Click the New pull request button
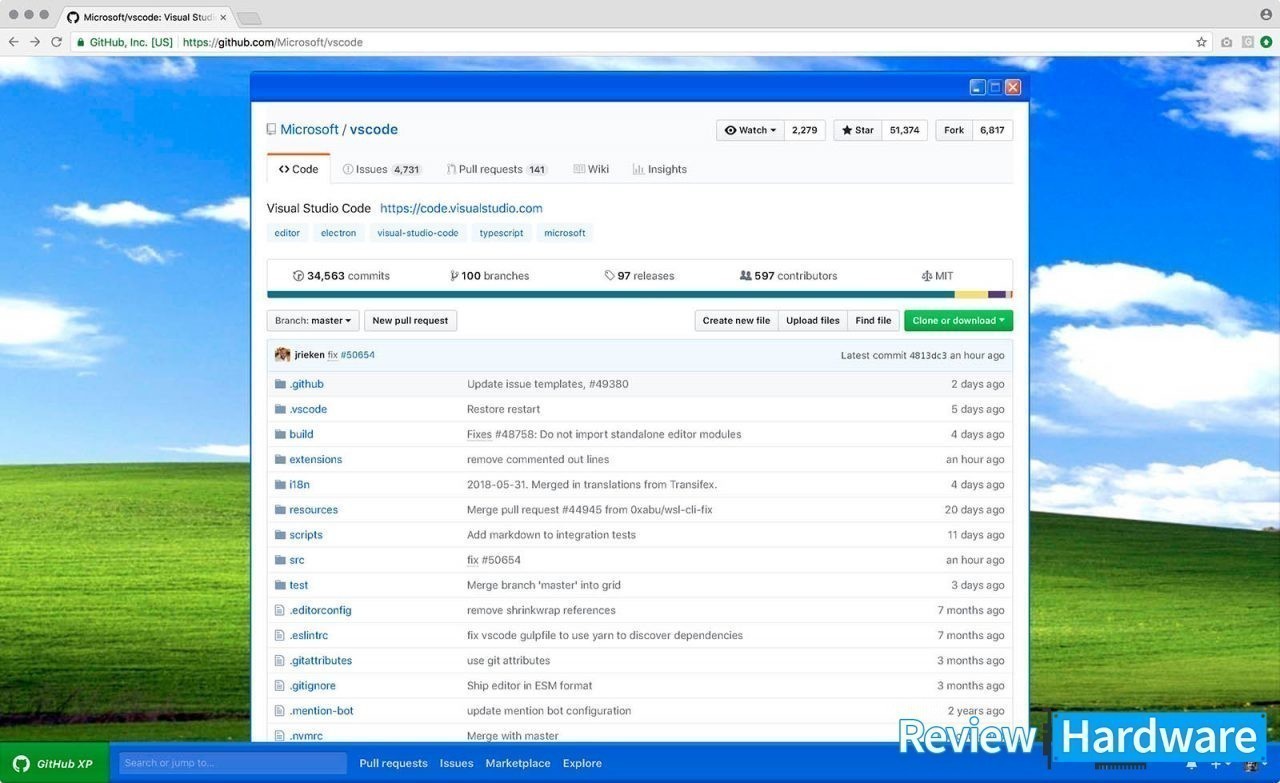Image resolution: width=1280 pixels, height=783 pixels. click(410, 321)
